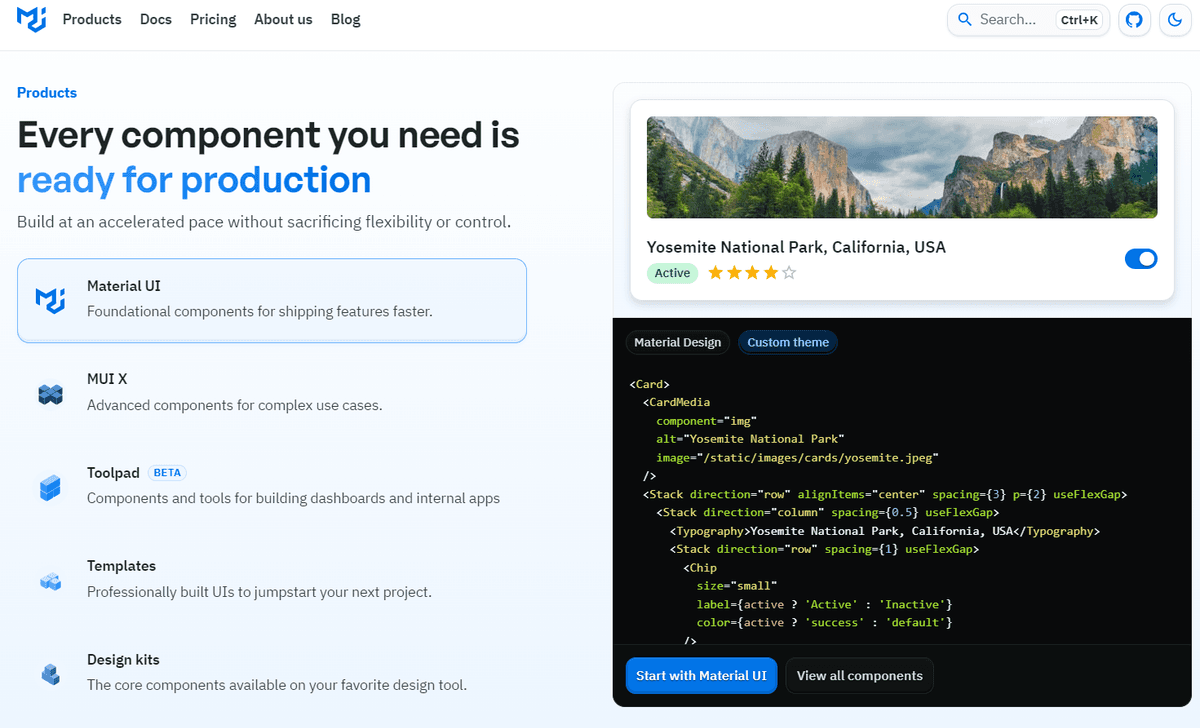Click the Search input field
1200x728 pixels.
(1028, 20)
